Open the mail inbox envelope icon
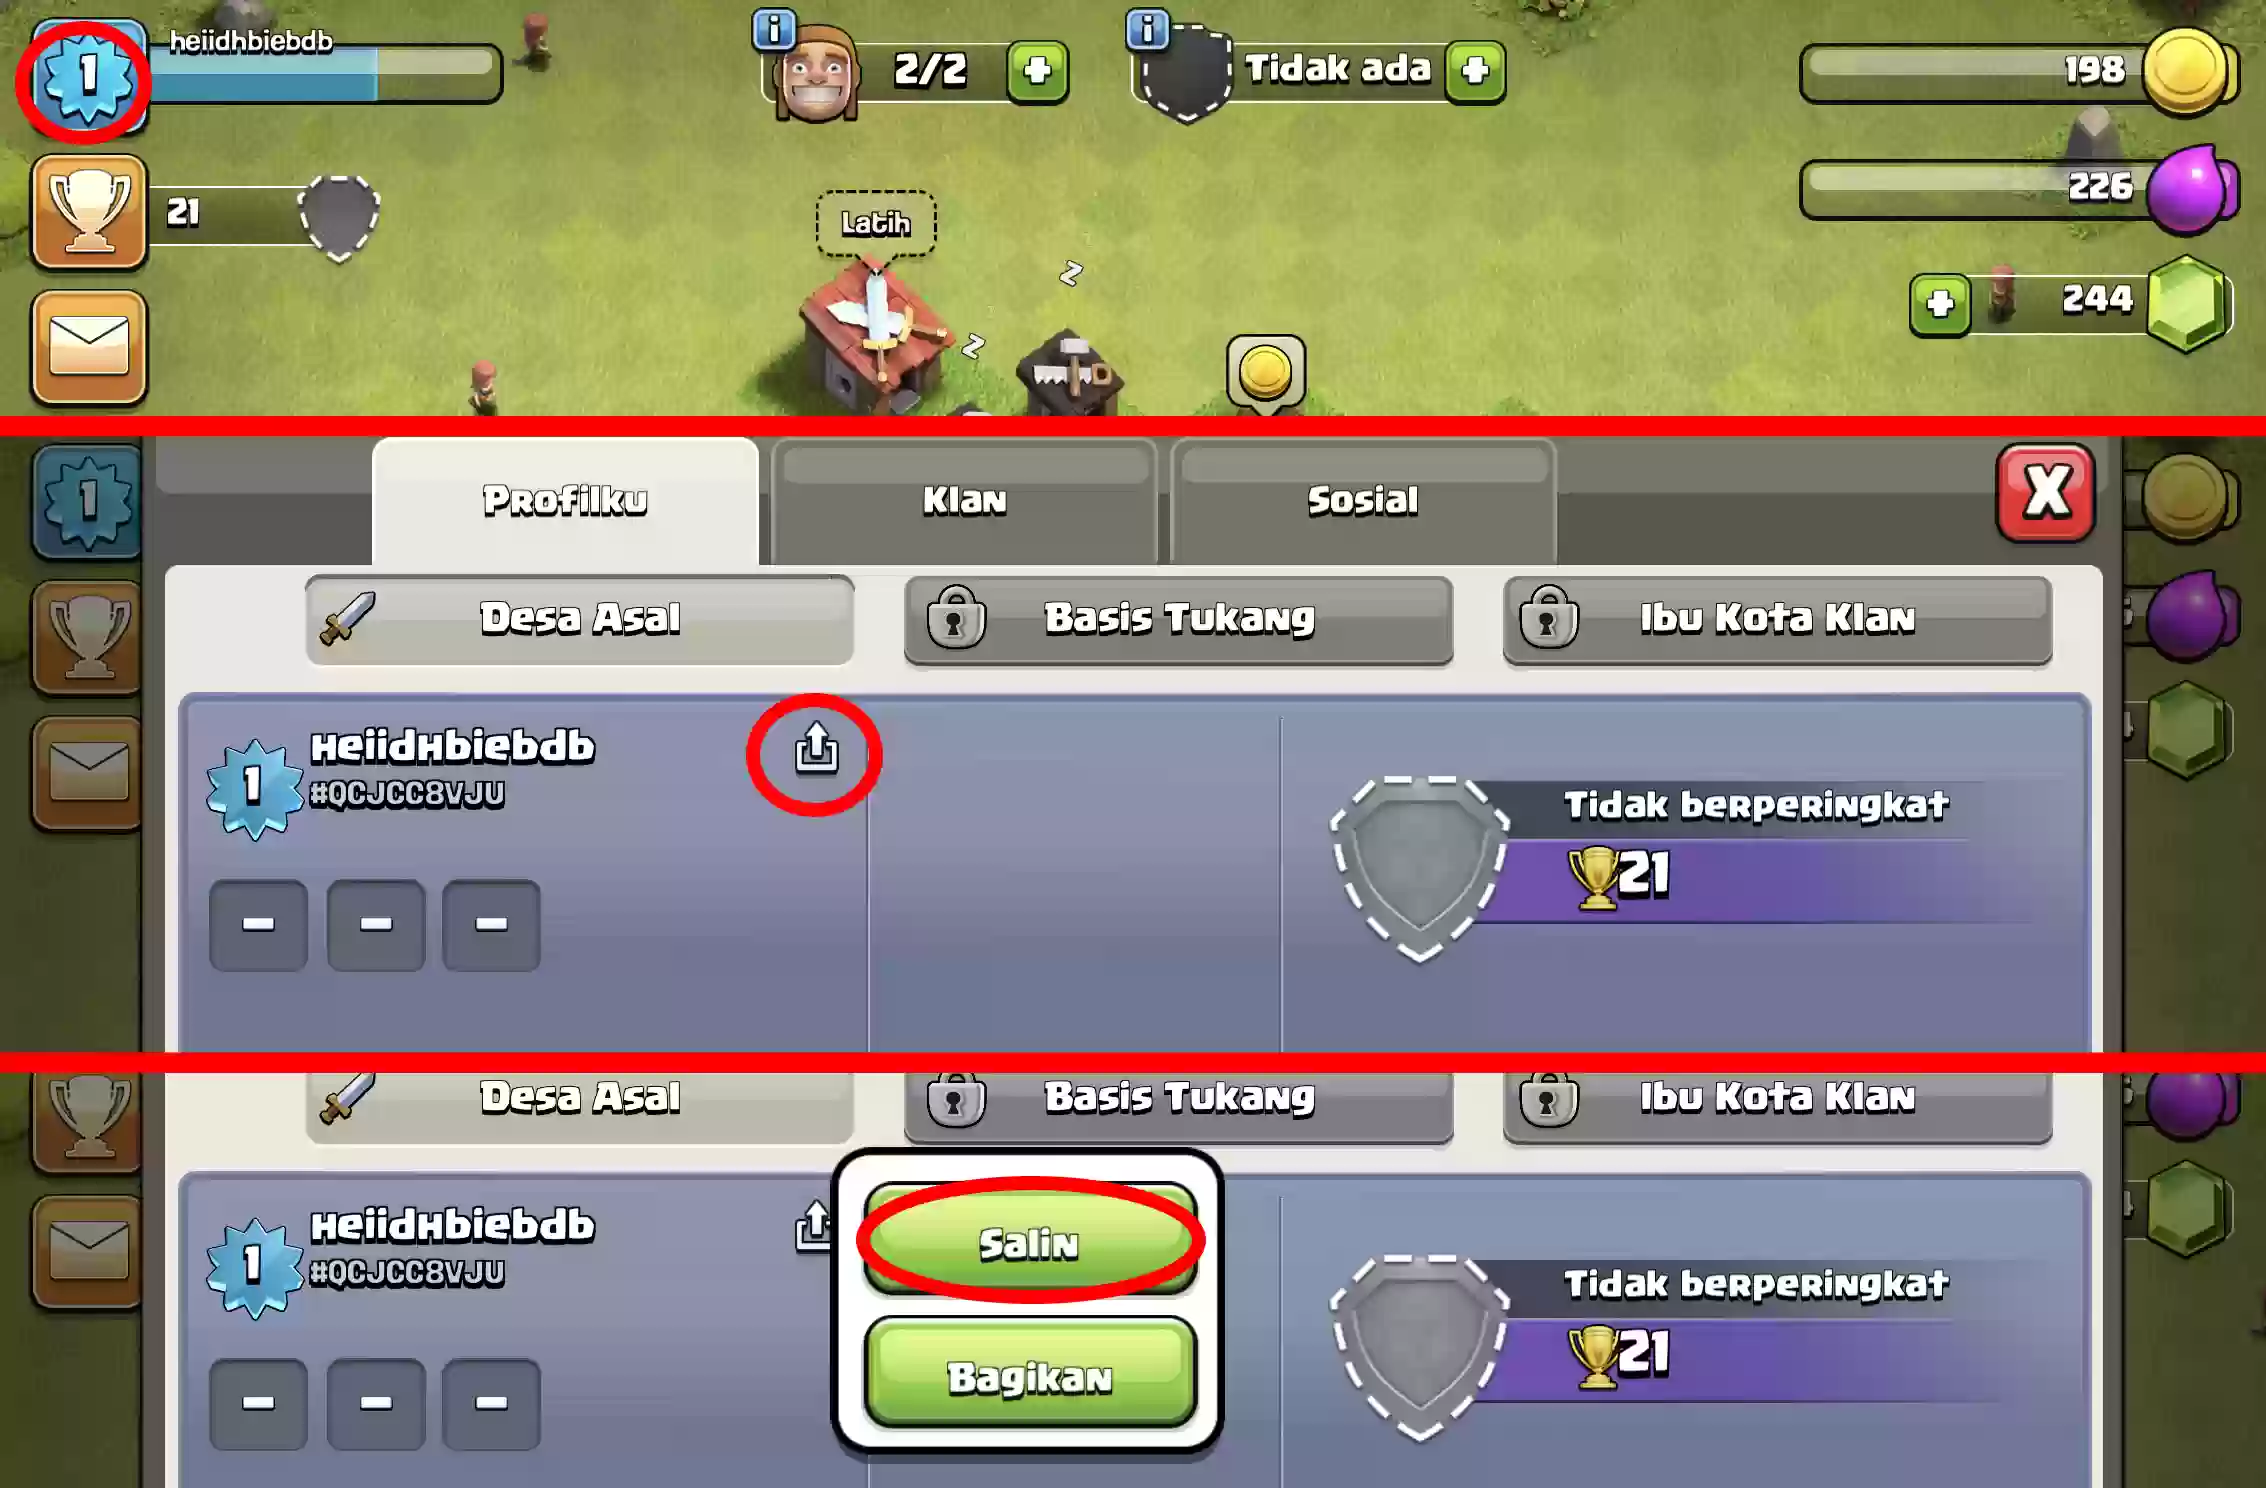Viewport: 2266px width, 1488px height. point(89,346)
